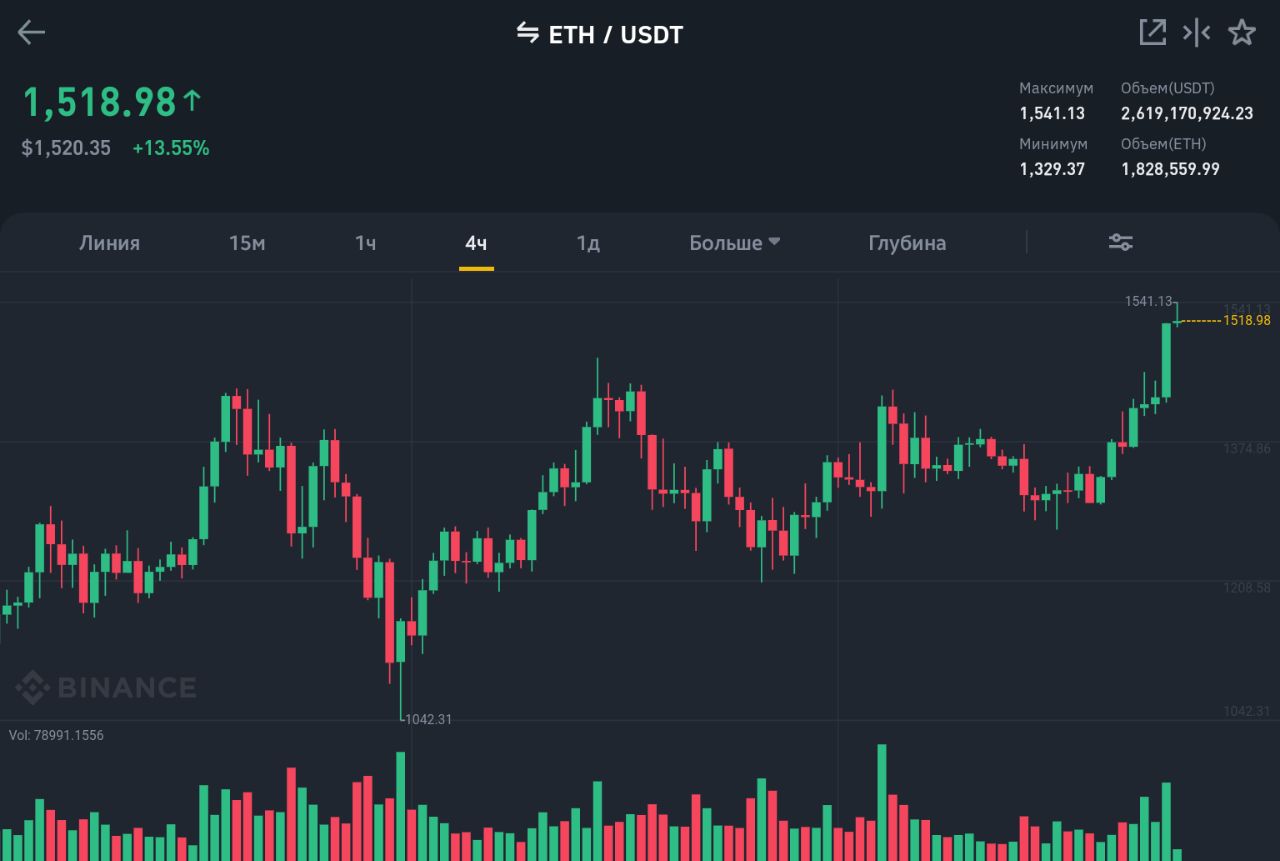Expand the Больше timeframe dropdown
This screenshot has width=1280, height=861.
pyautogui.click(x=734, y=243)
